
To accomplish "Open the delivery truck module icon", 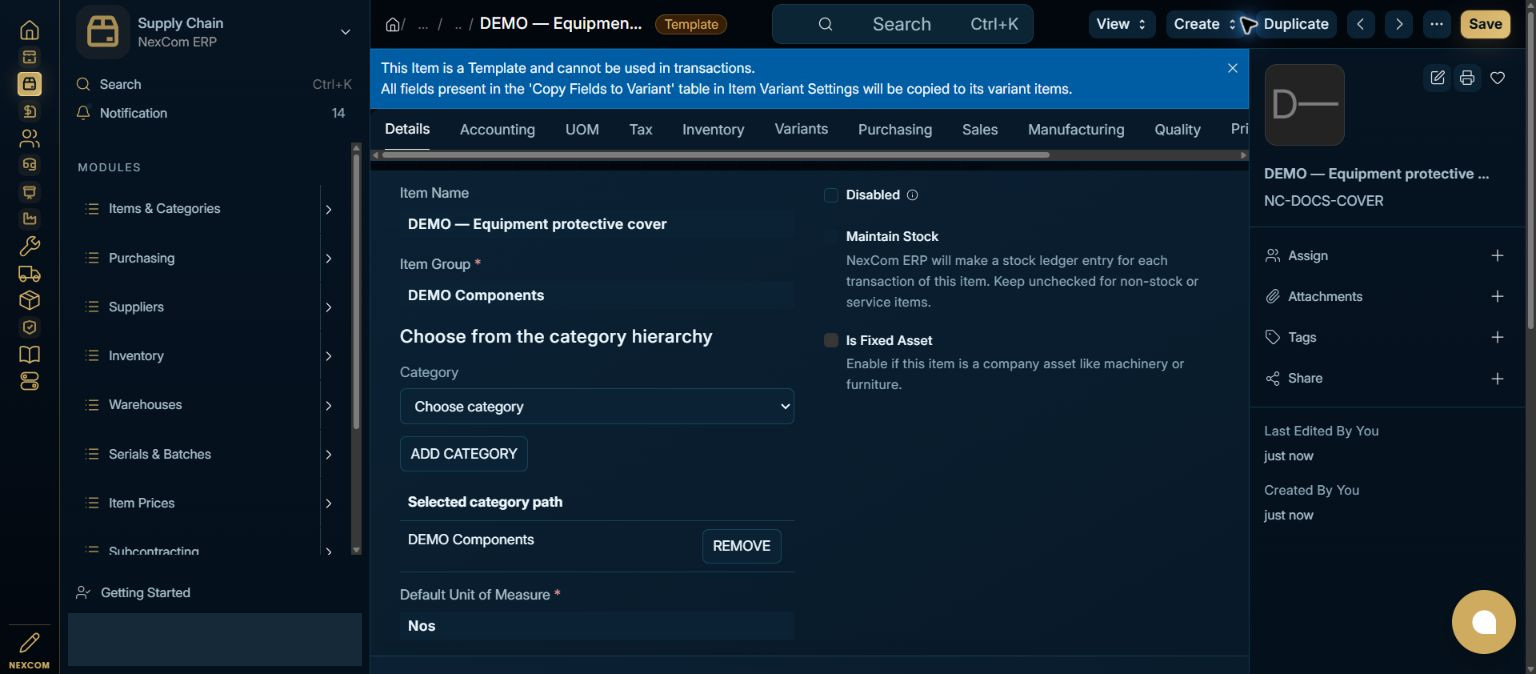I will pos(29,273).
